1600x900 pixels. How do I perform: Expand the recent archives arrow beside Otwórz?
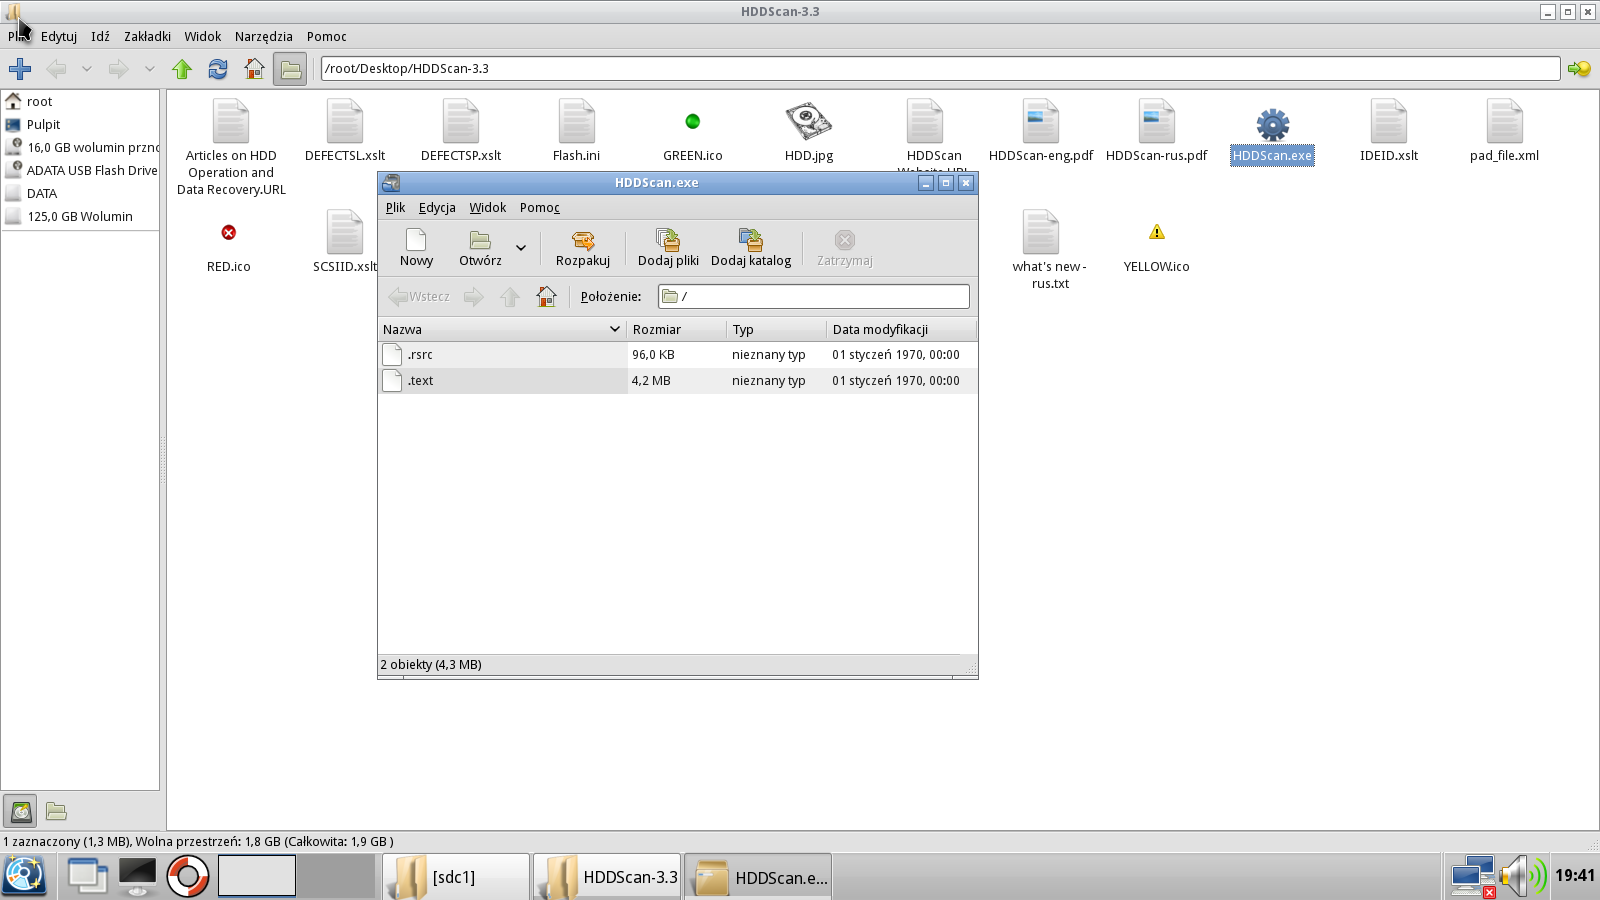(x=521, y=247)
